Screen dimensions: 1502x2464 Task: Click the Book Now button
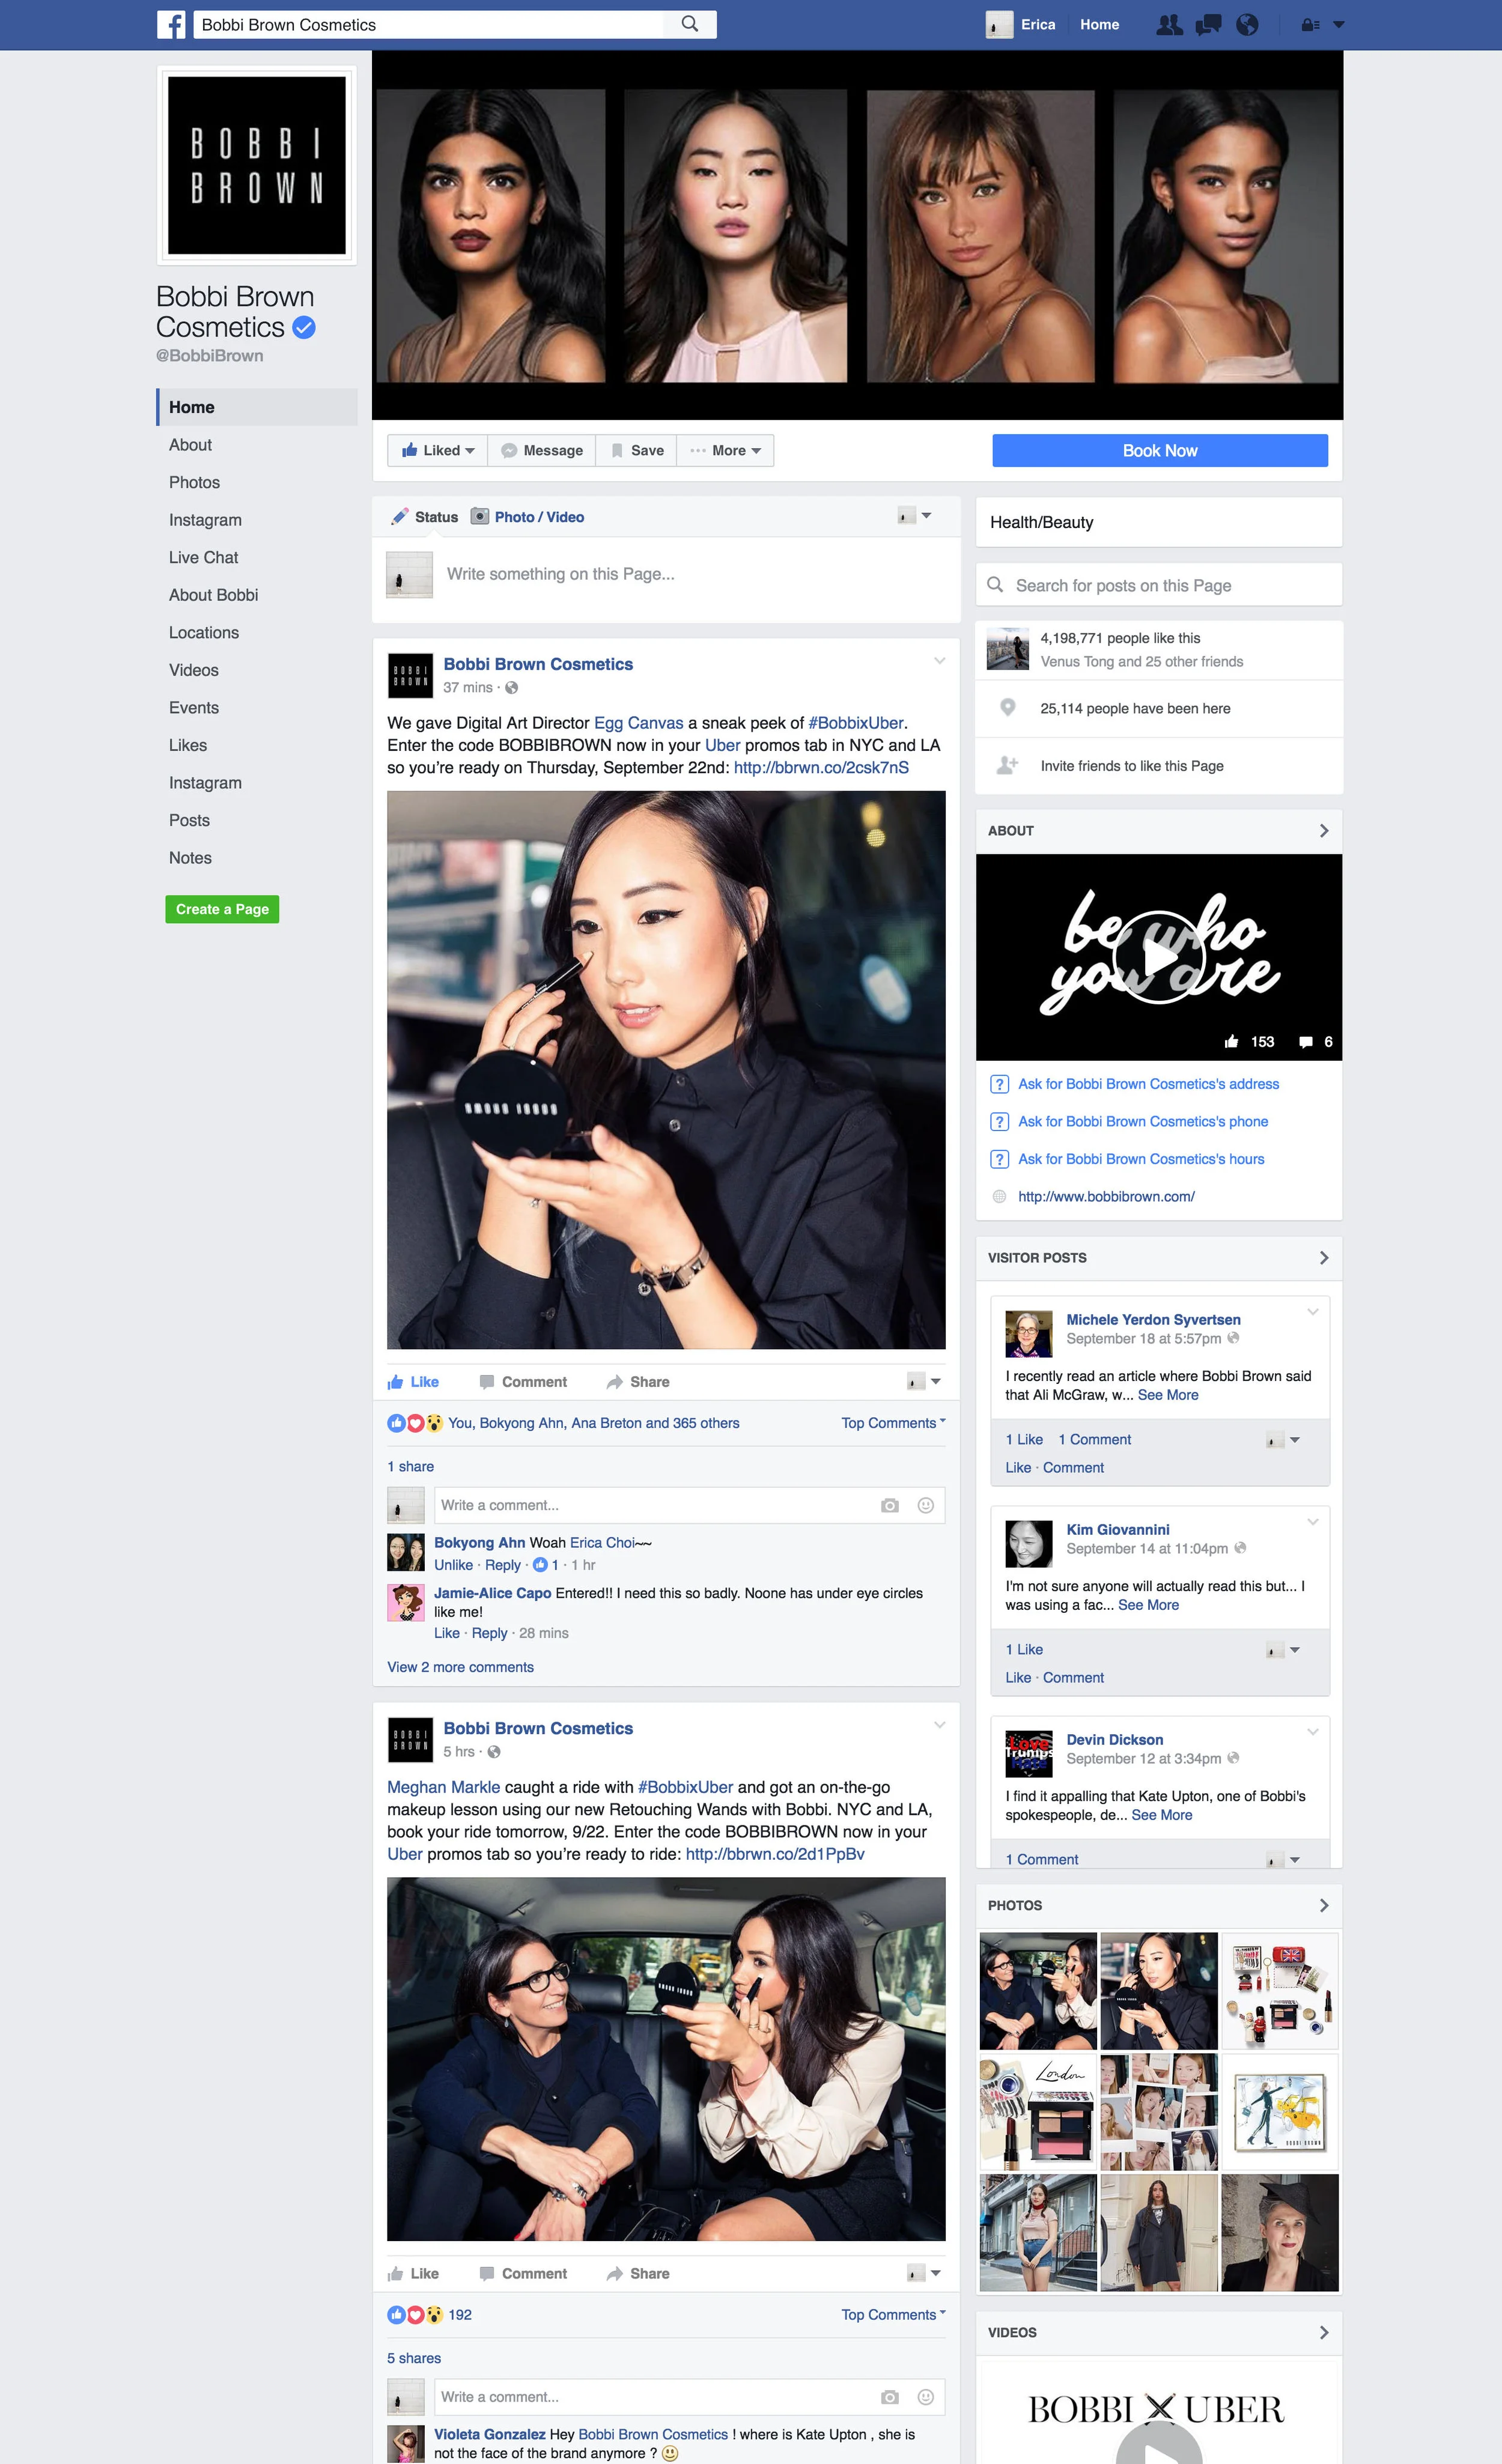coord(1159,451)
